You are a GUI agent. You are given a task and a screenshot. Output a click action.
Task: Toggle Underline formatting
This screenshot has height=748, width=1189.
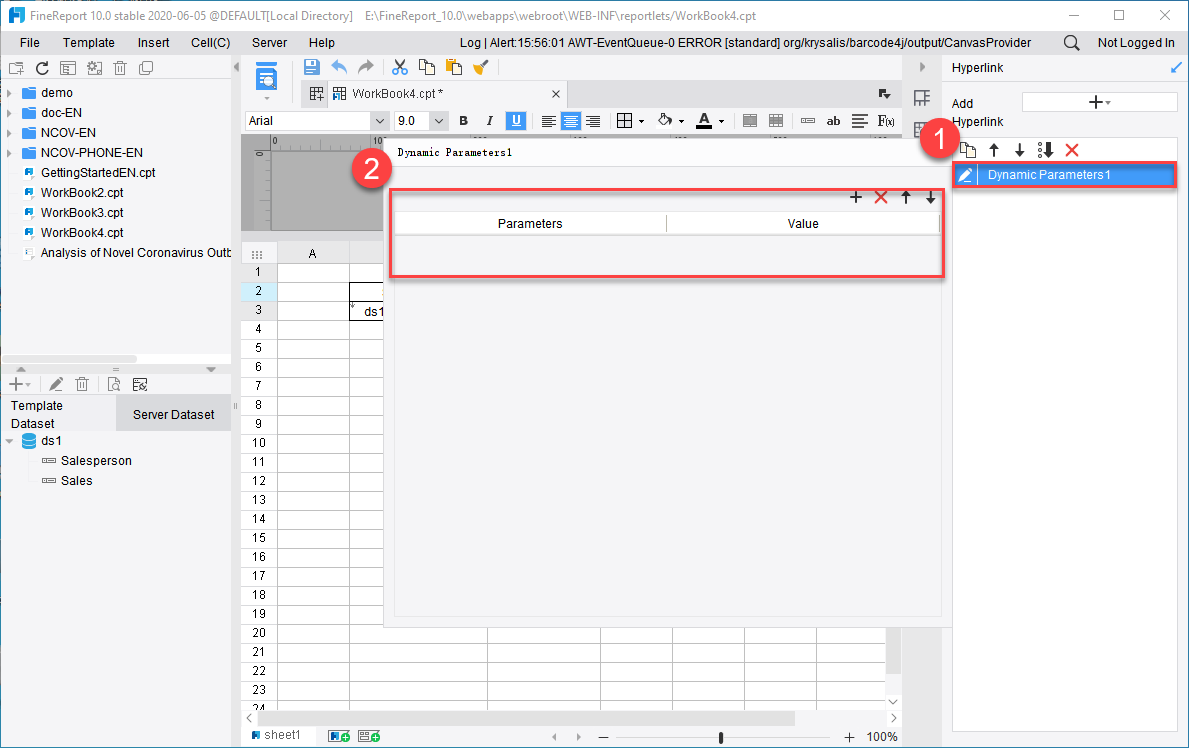point(516,121)
